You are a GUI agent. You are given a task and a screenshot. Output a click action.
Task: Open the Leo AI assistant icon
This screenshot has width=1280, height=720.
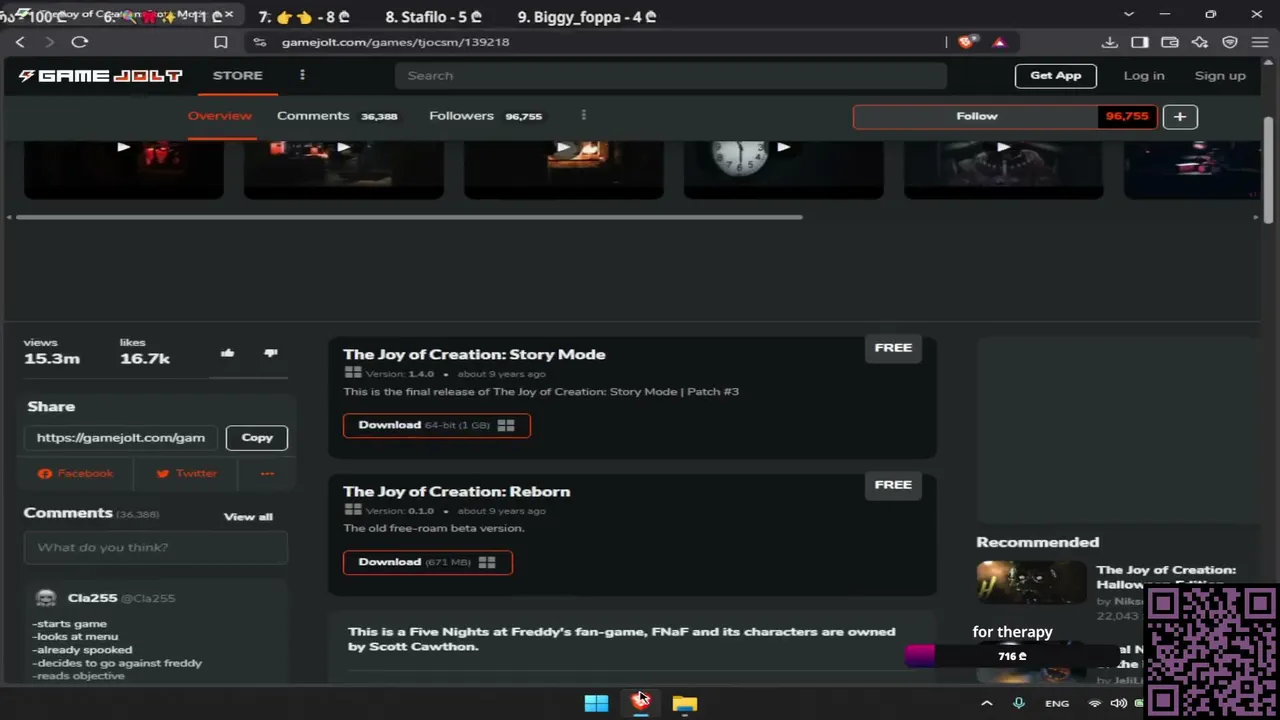[1200, 42]
